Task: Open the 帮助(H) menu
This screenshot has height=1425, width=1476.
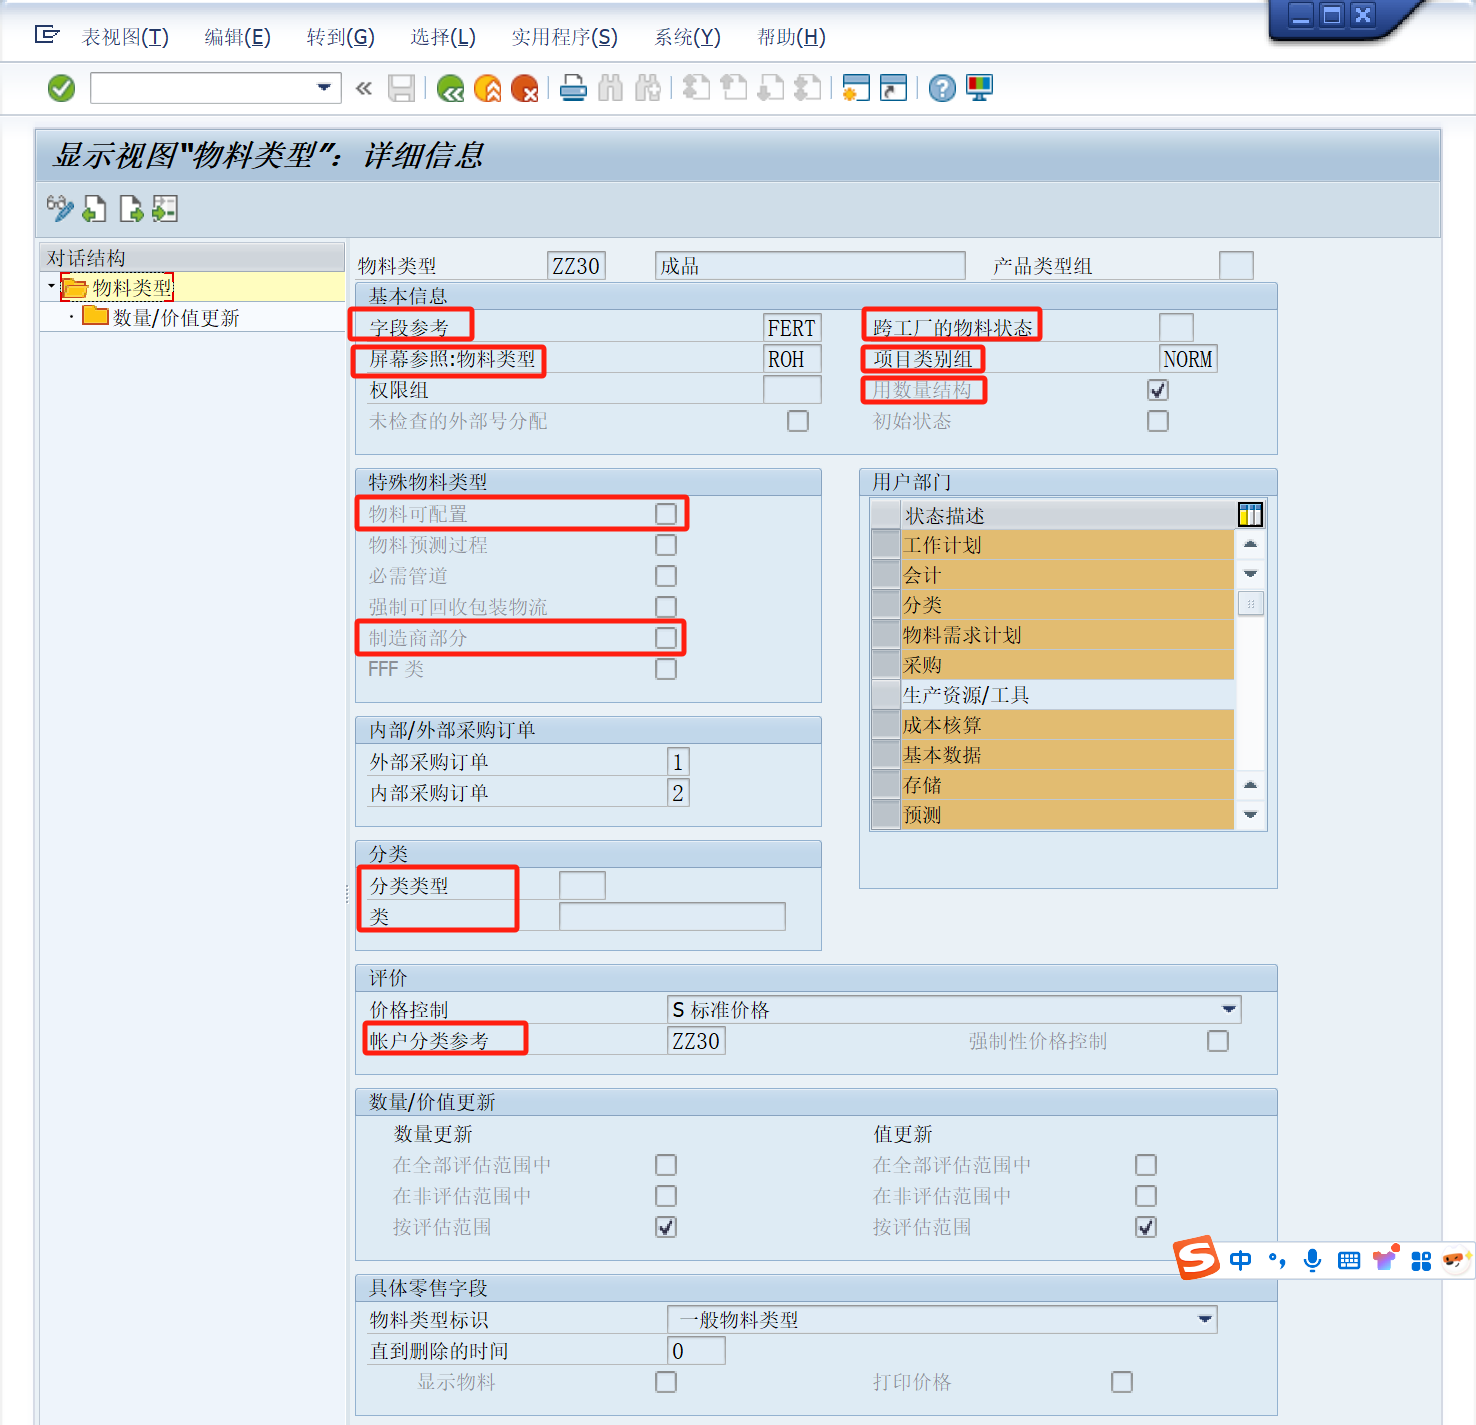Action: [791, 37]
